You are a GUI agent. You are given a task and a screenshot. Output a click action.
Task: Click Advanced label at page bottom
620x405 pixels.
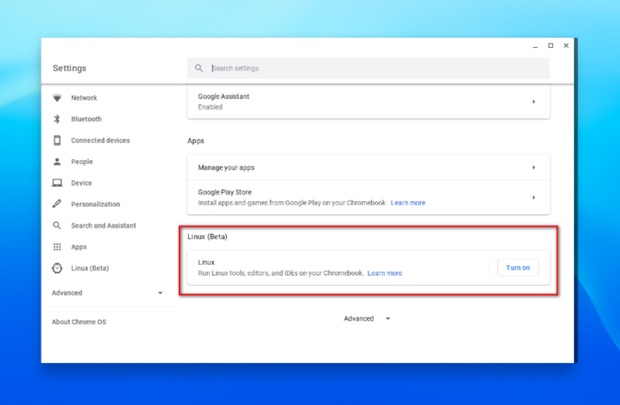pos(359,318)
